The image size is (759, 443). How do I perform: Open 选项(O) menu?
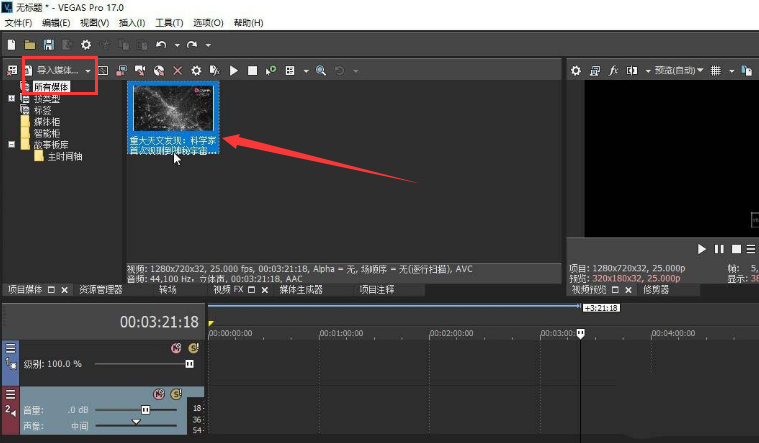(208, 23)
